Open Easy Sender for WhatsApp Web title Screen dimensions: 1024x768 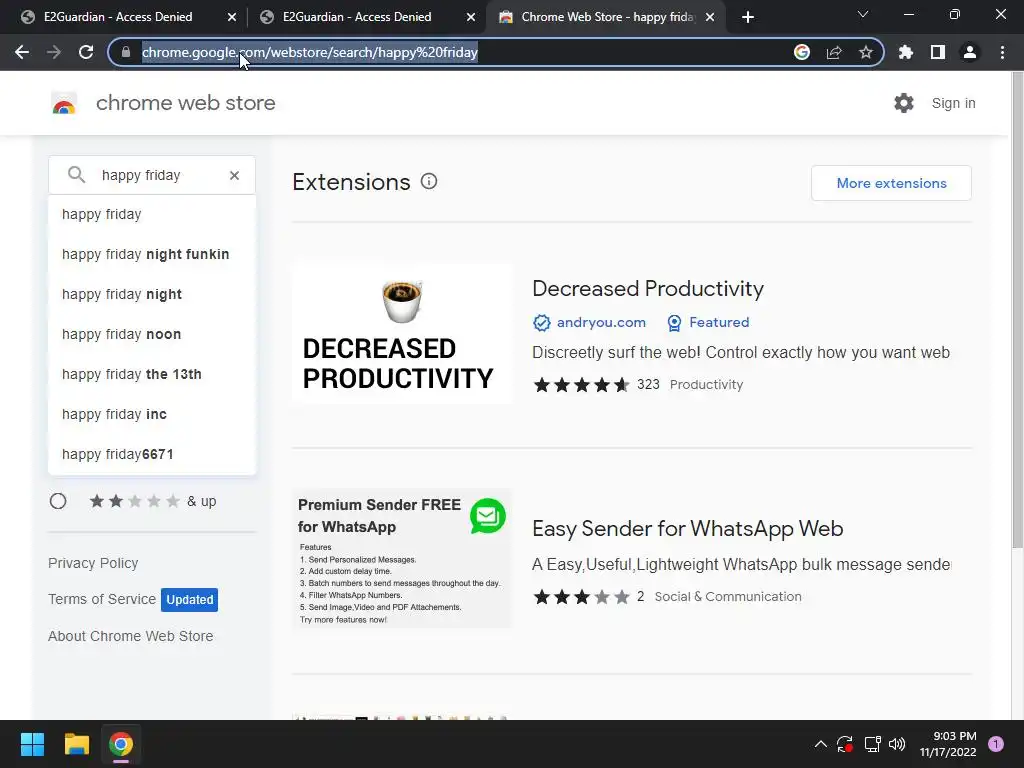pos(688,528)
